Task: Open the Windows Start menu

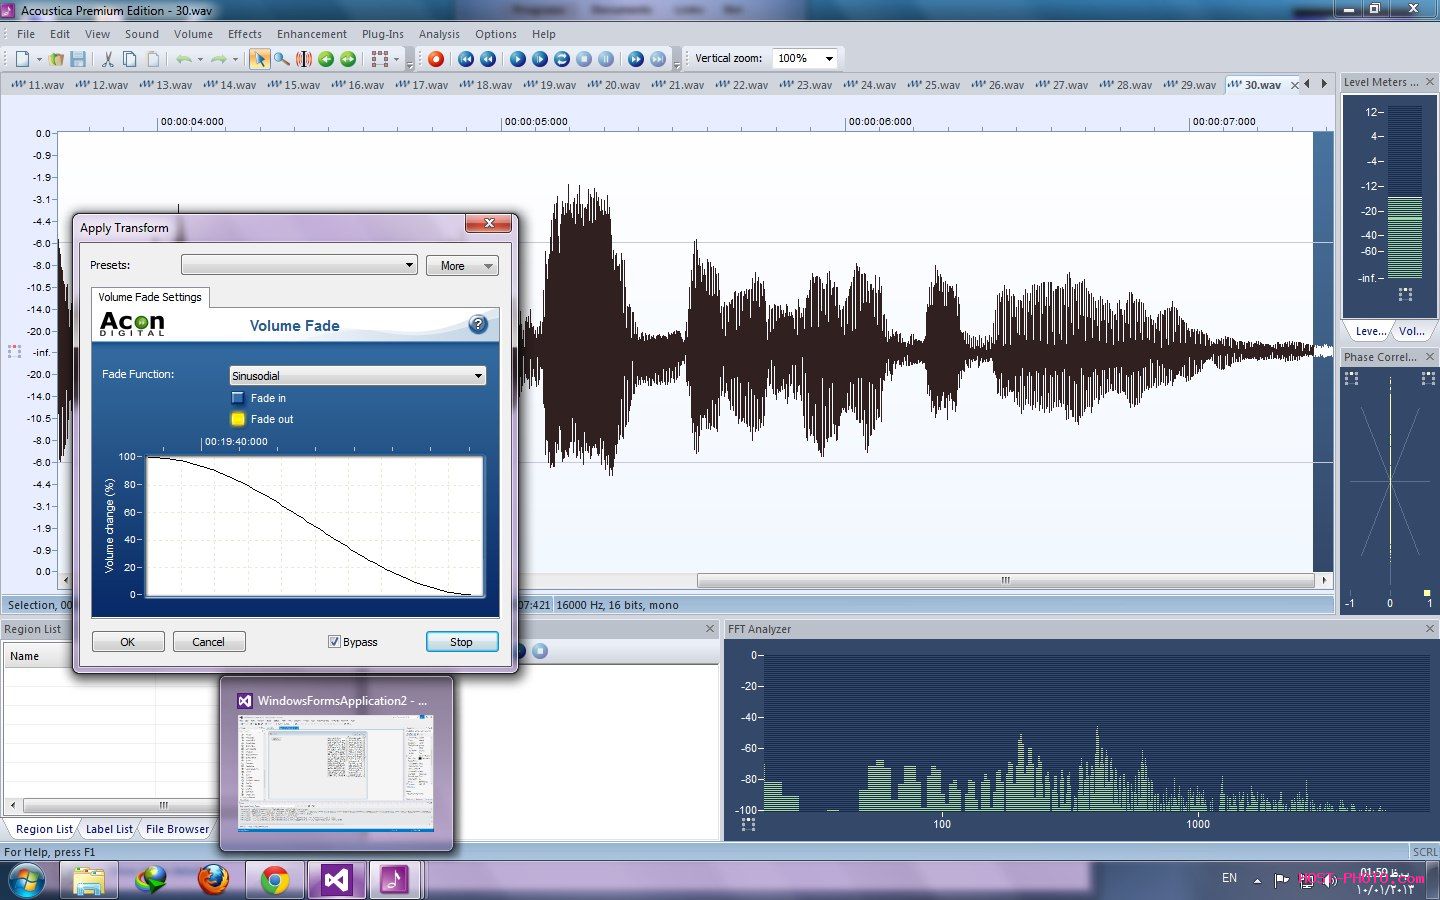Action: click(x=27, y=881)
